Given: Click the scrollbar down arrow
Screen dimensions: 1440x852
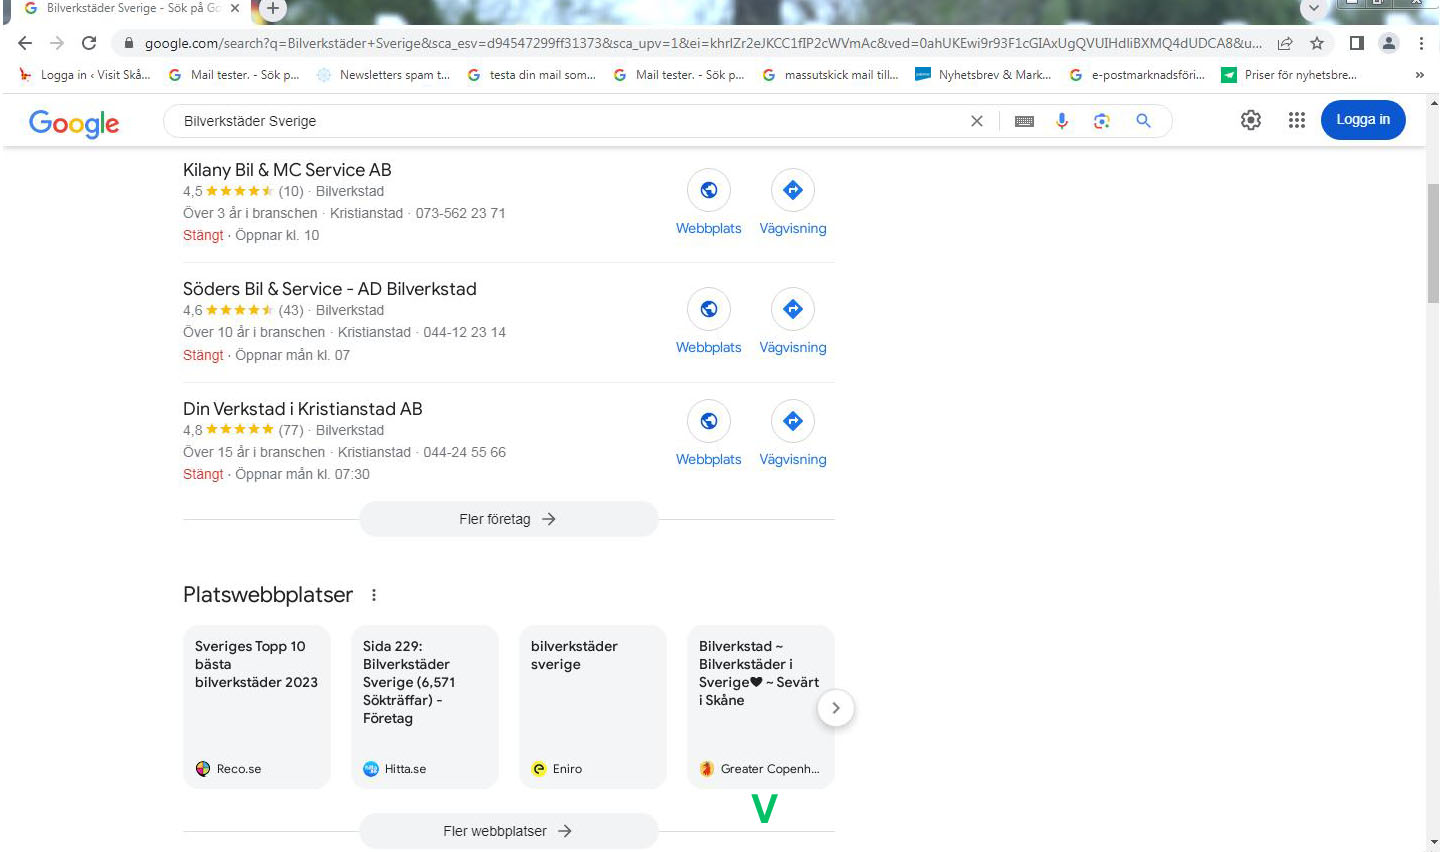Looking at the screenshot, I should tap(1433, 843).
